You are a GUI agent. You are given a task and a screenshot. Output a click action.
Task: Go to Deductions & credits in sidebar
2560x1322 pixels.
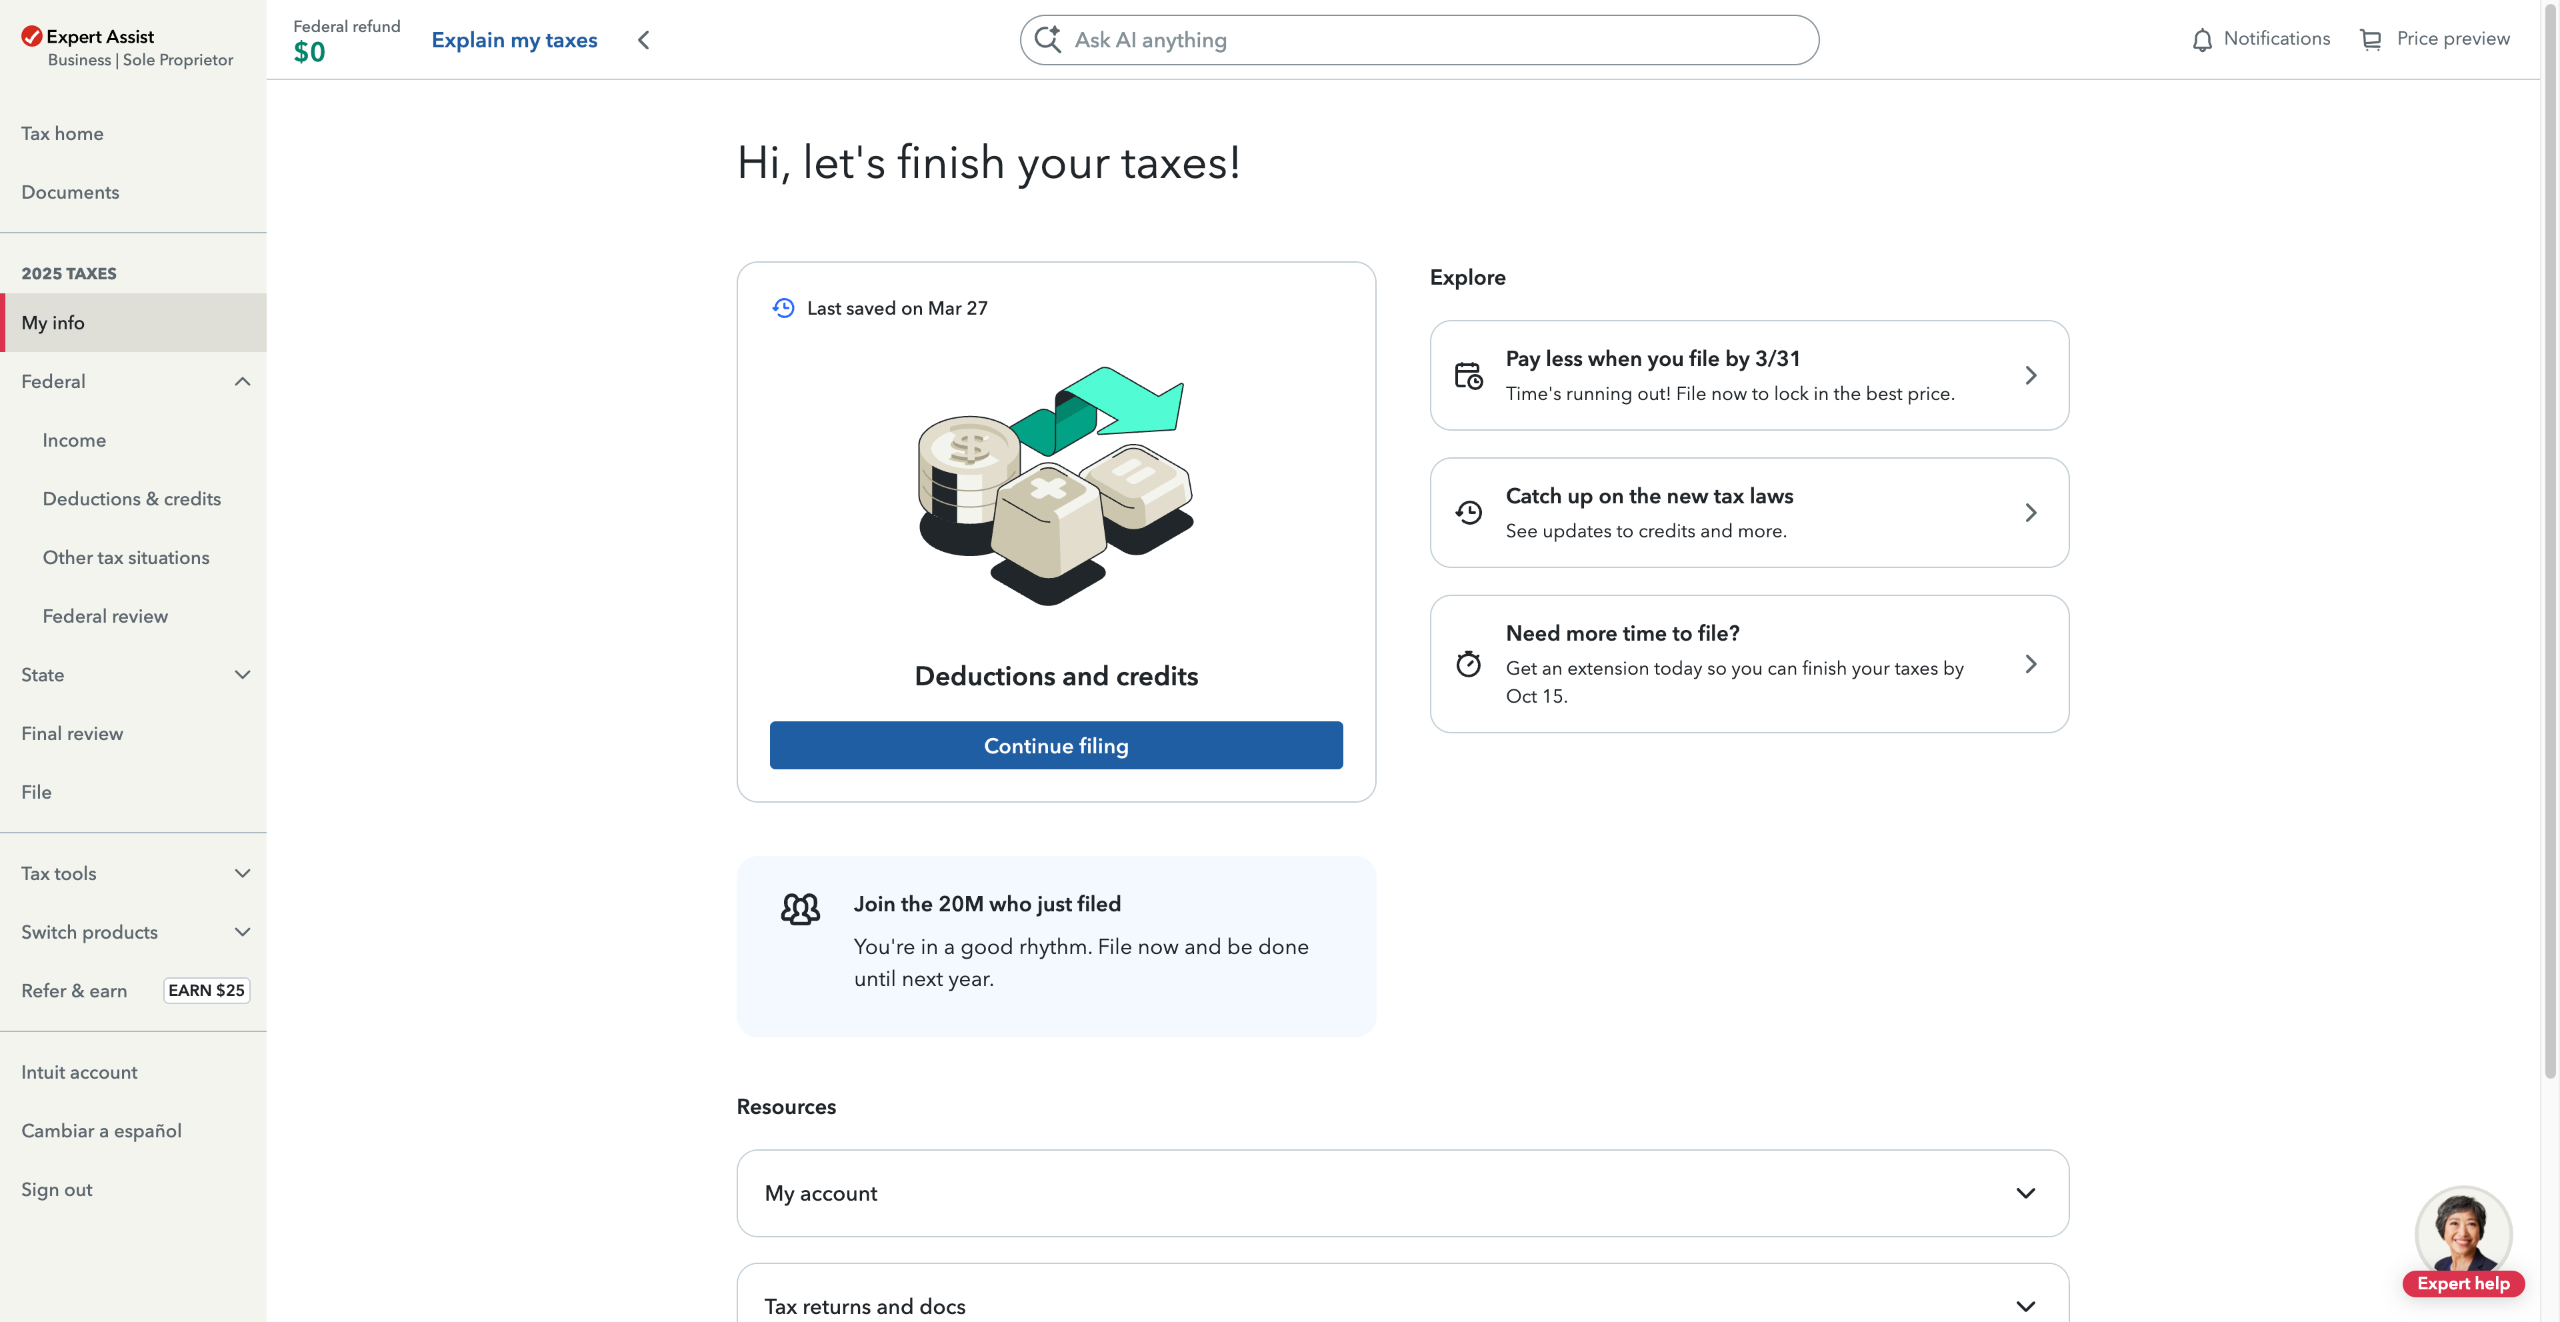[x=132, y=499]
